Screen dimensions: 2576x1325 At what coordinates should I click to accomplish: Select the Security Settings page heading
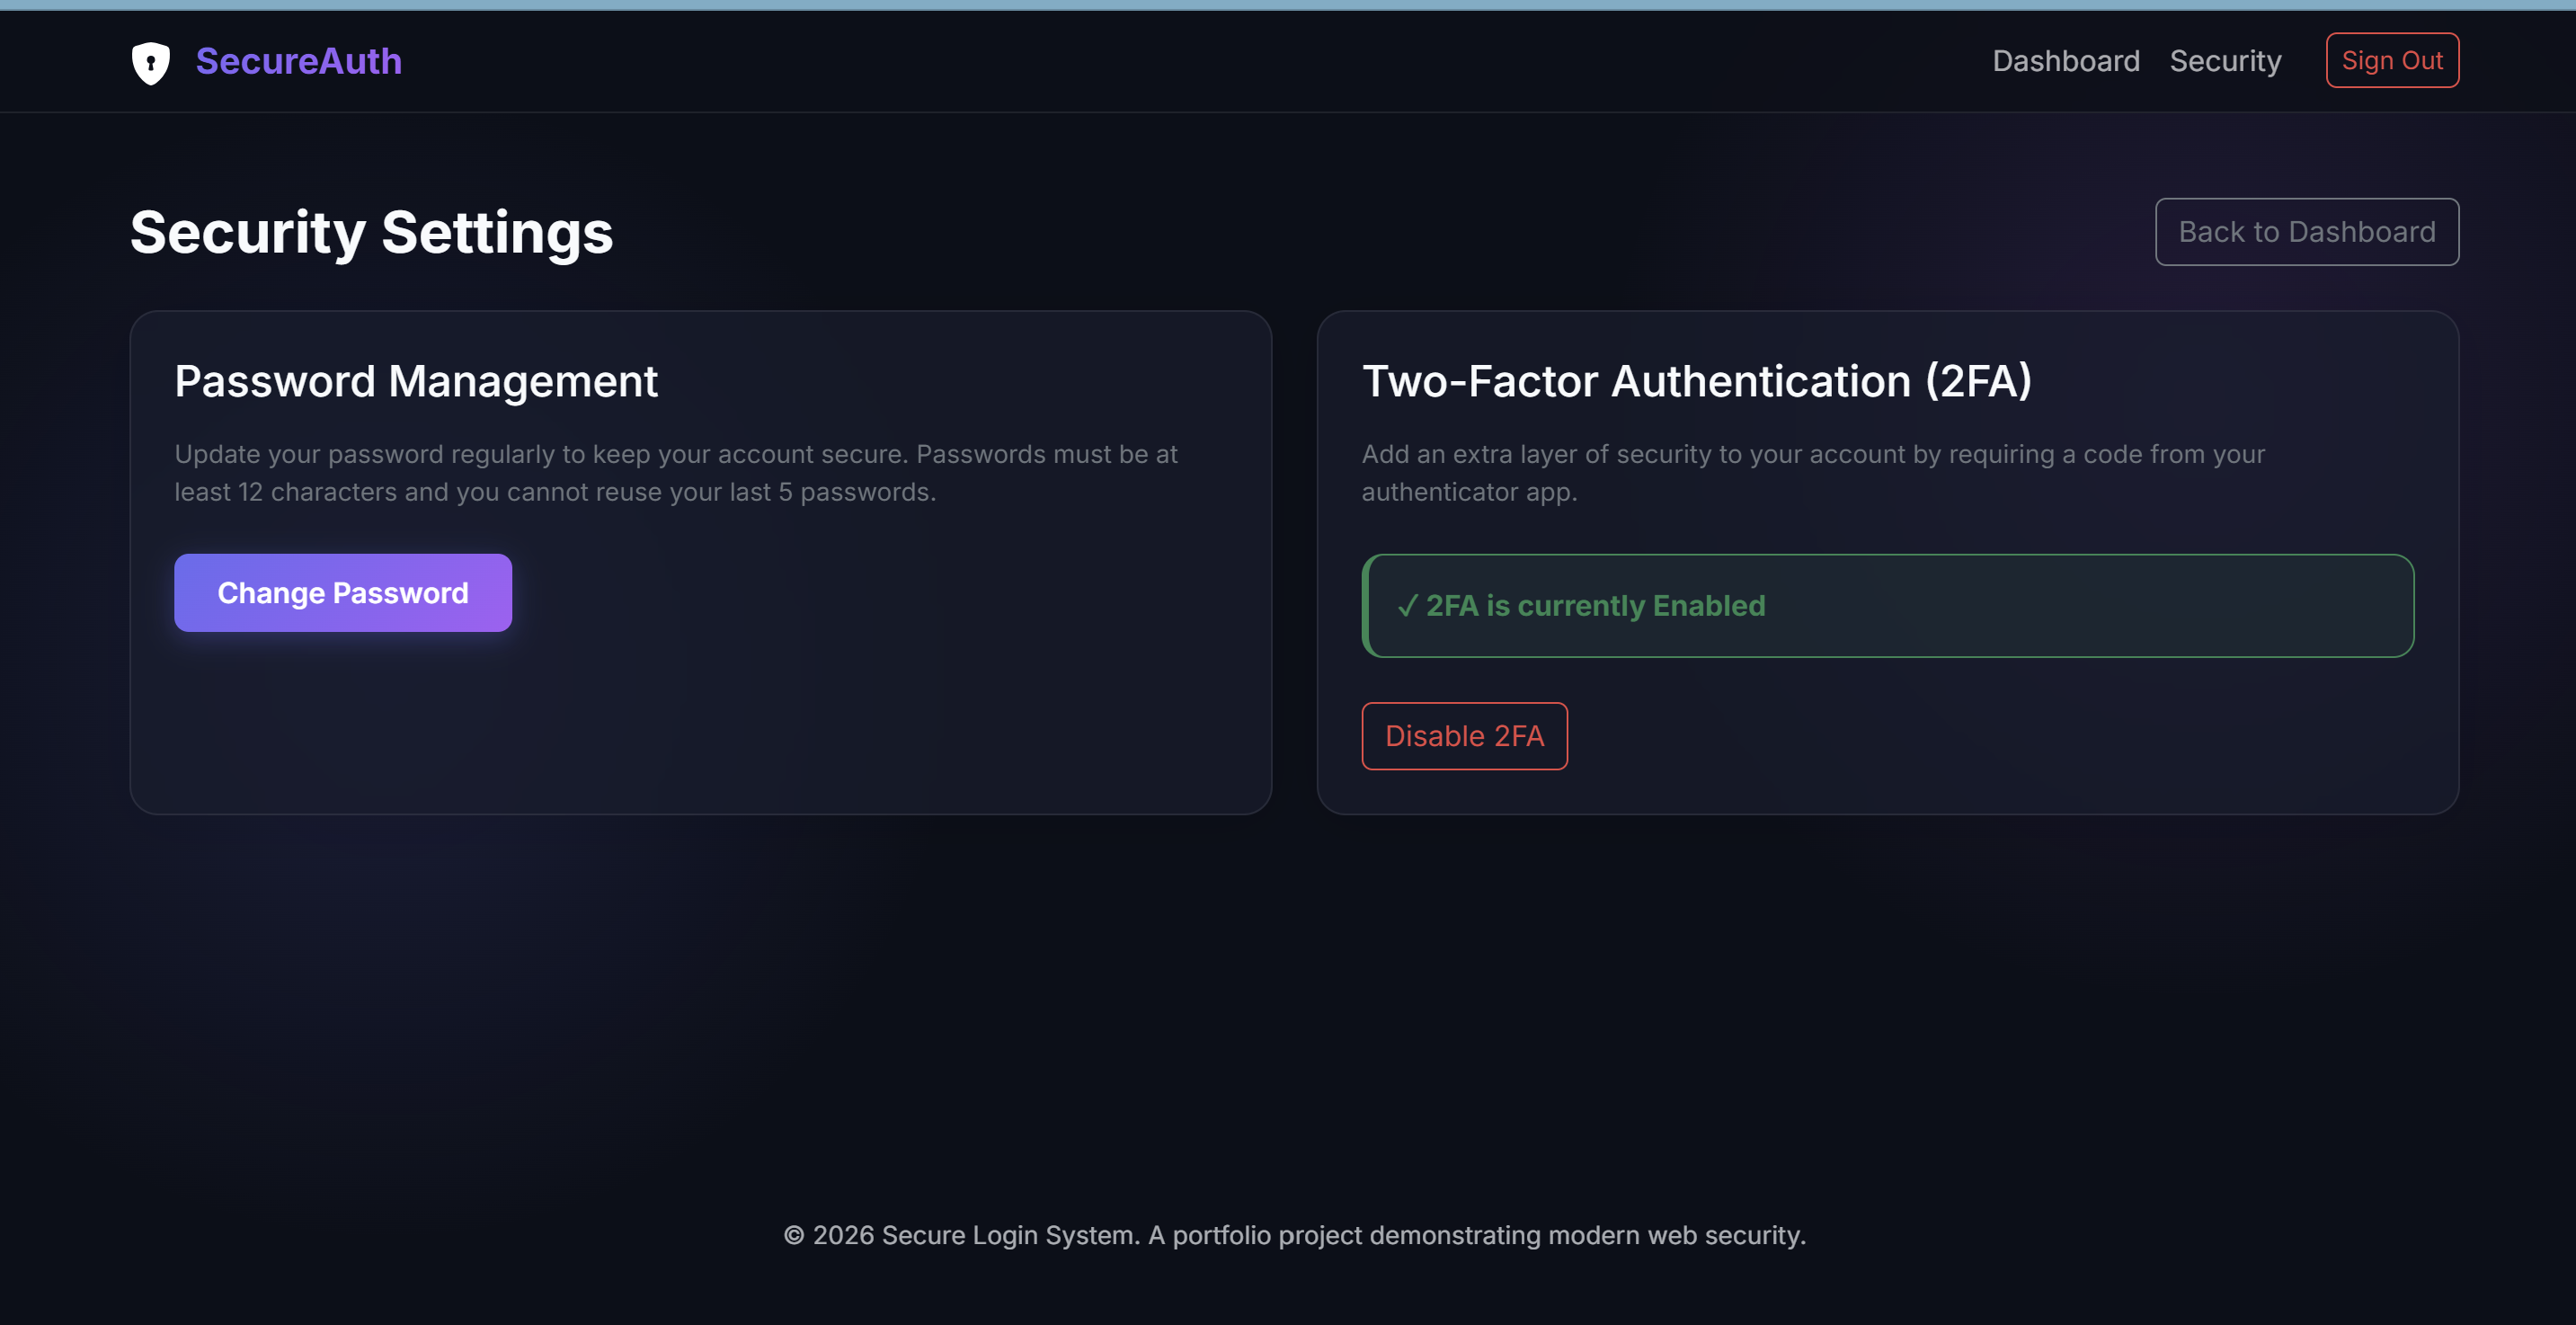pyautogui.click(x=371, y=232)
